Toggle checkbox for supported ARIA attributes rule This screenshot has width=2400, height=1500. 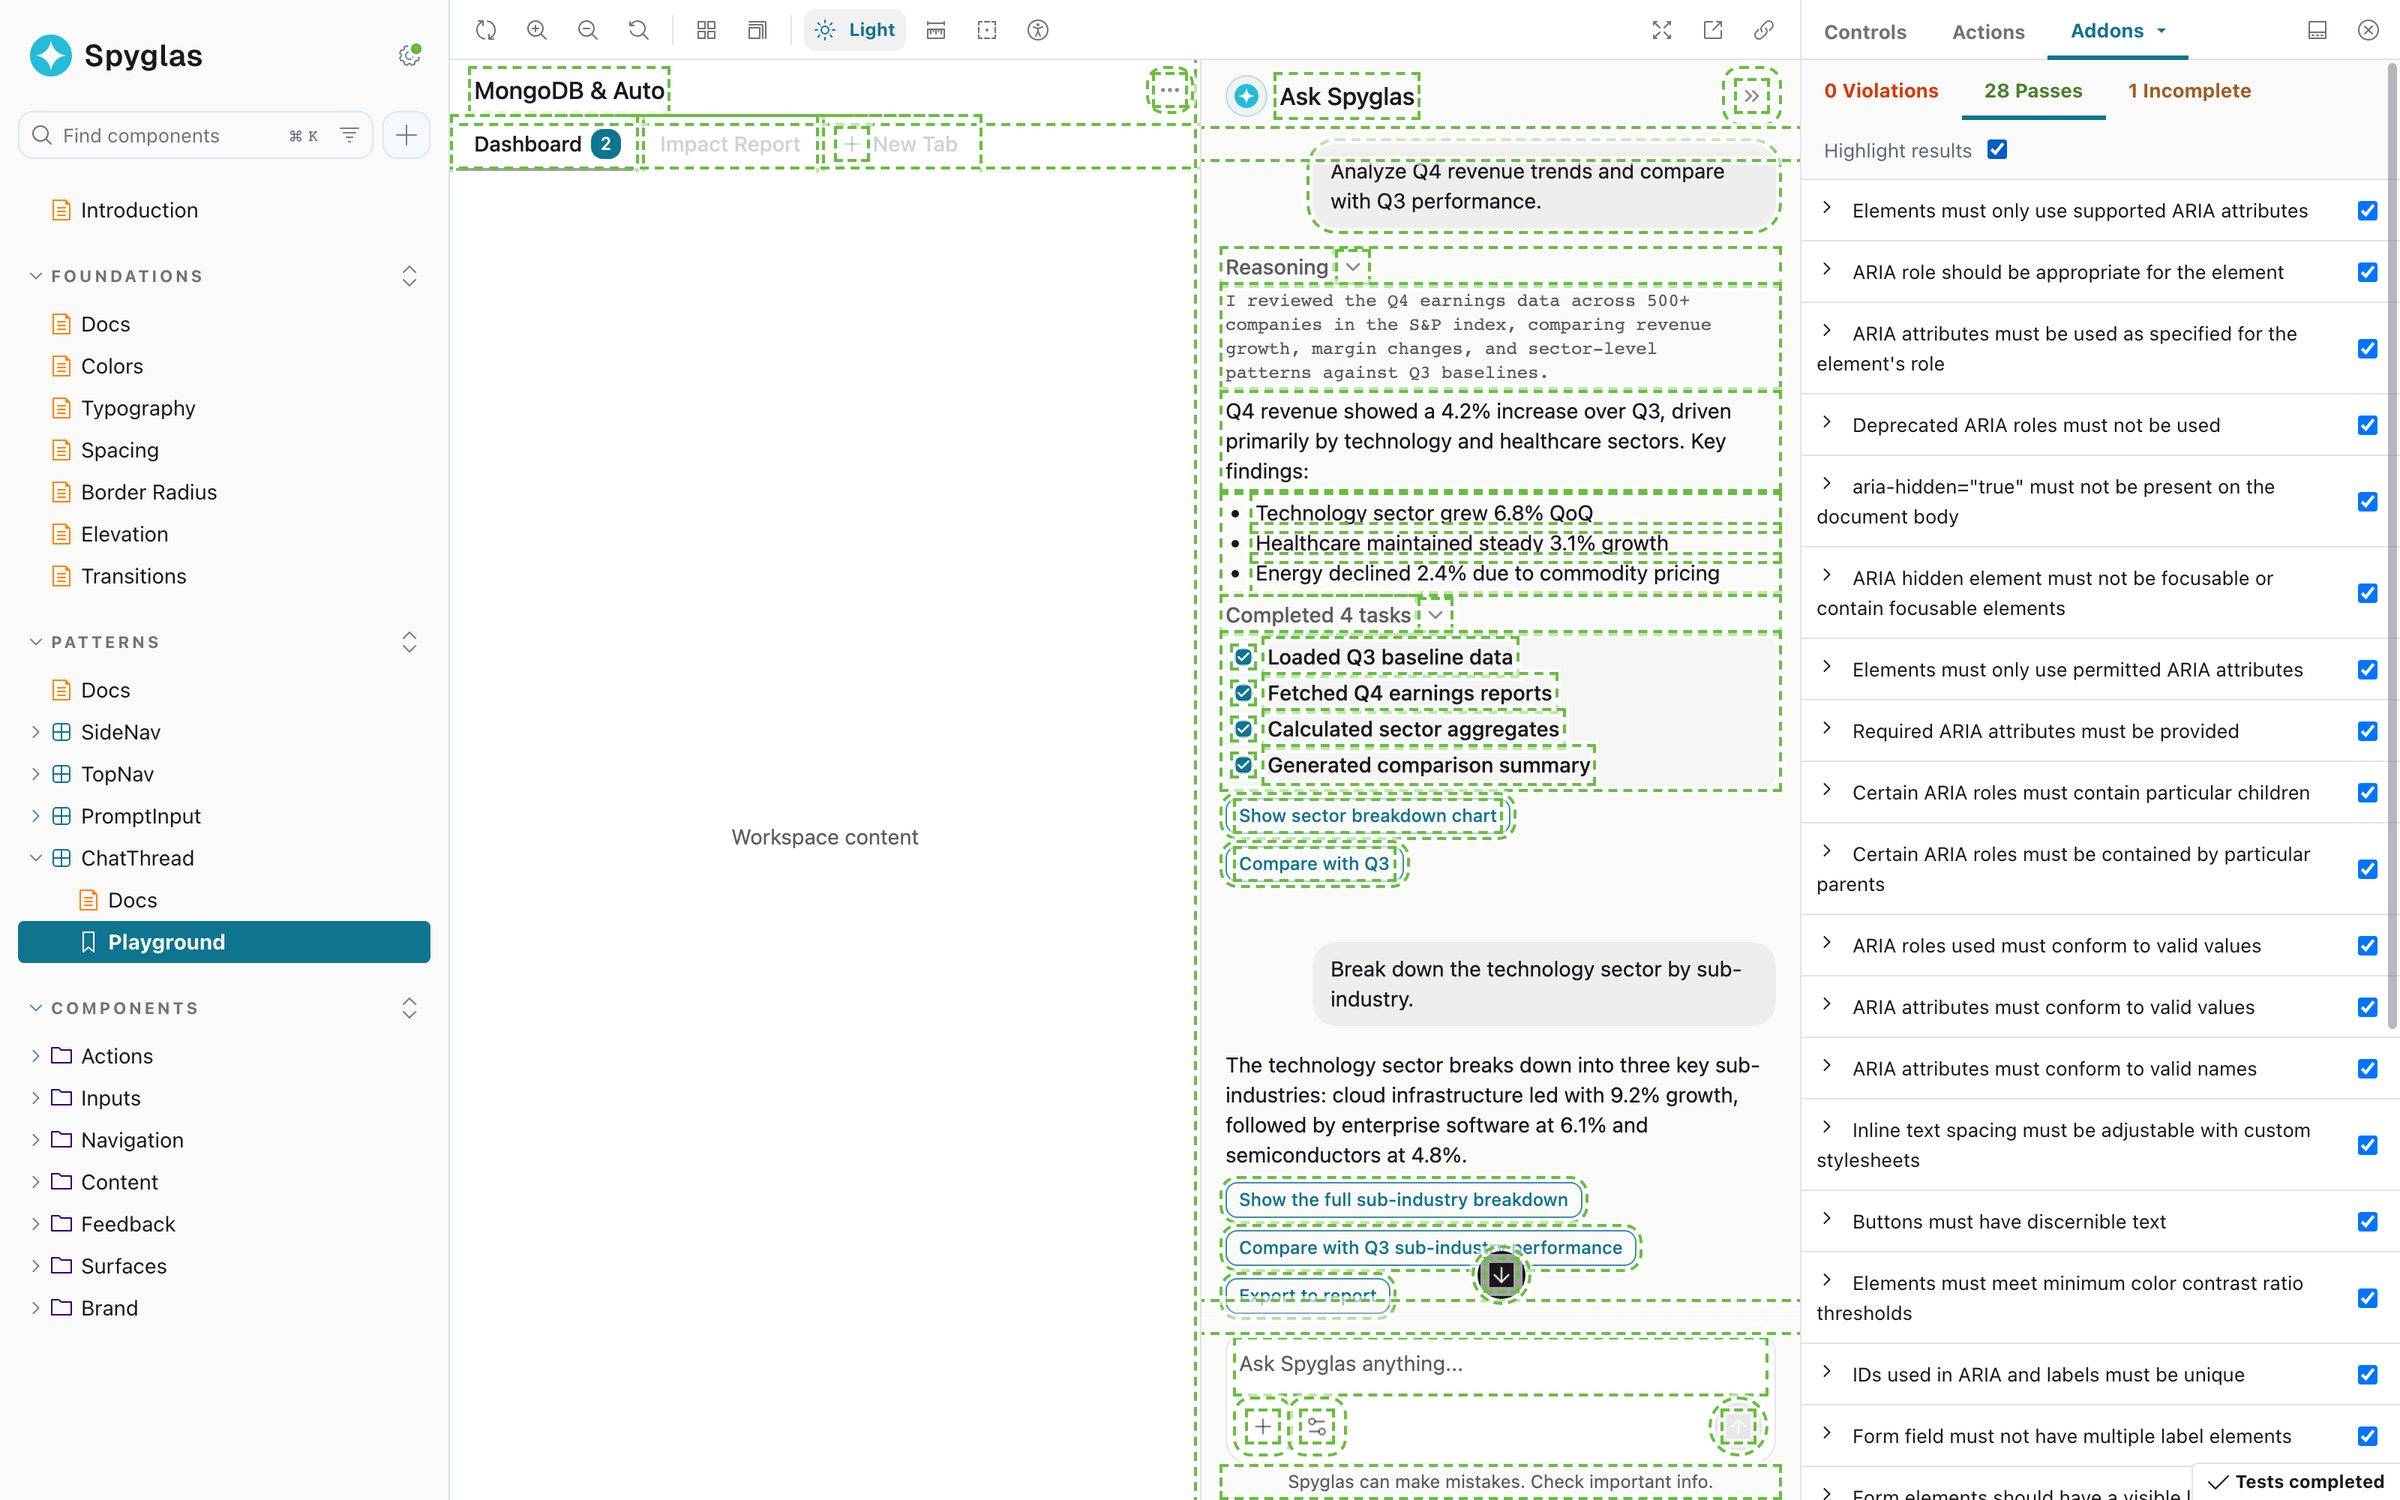point(2367,211)
